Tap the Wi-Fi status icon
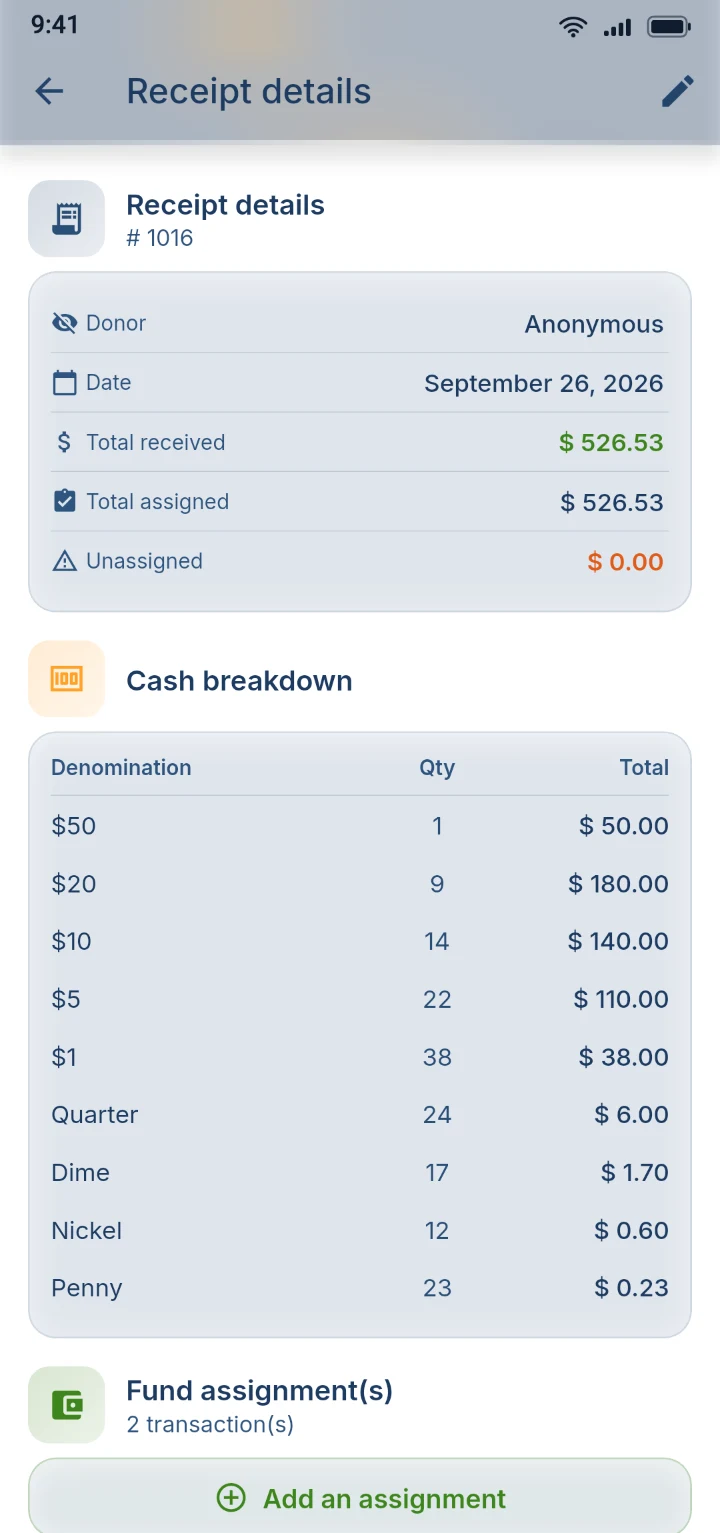Image resolution: width=720 pixels, height=1533 pixels. [x=573, y=27]
